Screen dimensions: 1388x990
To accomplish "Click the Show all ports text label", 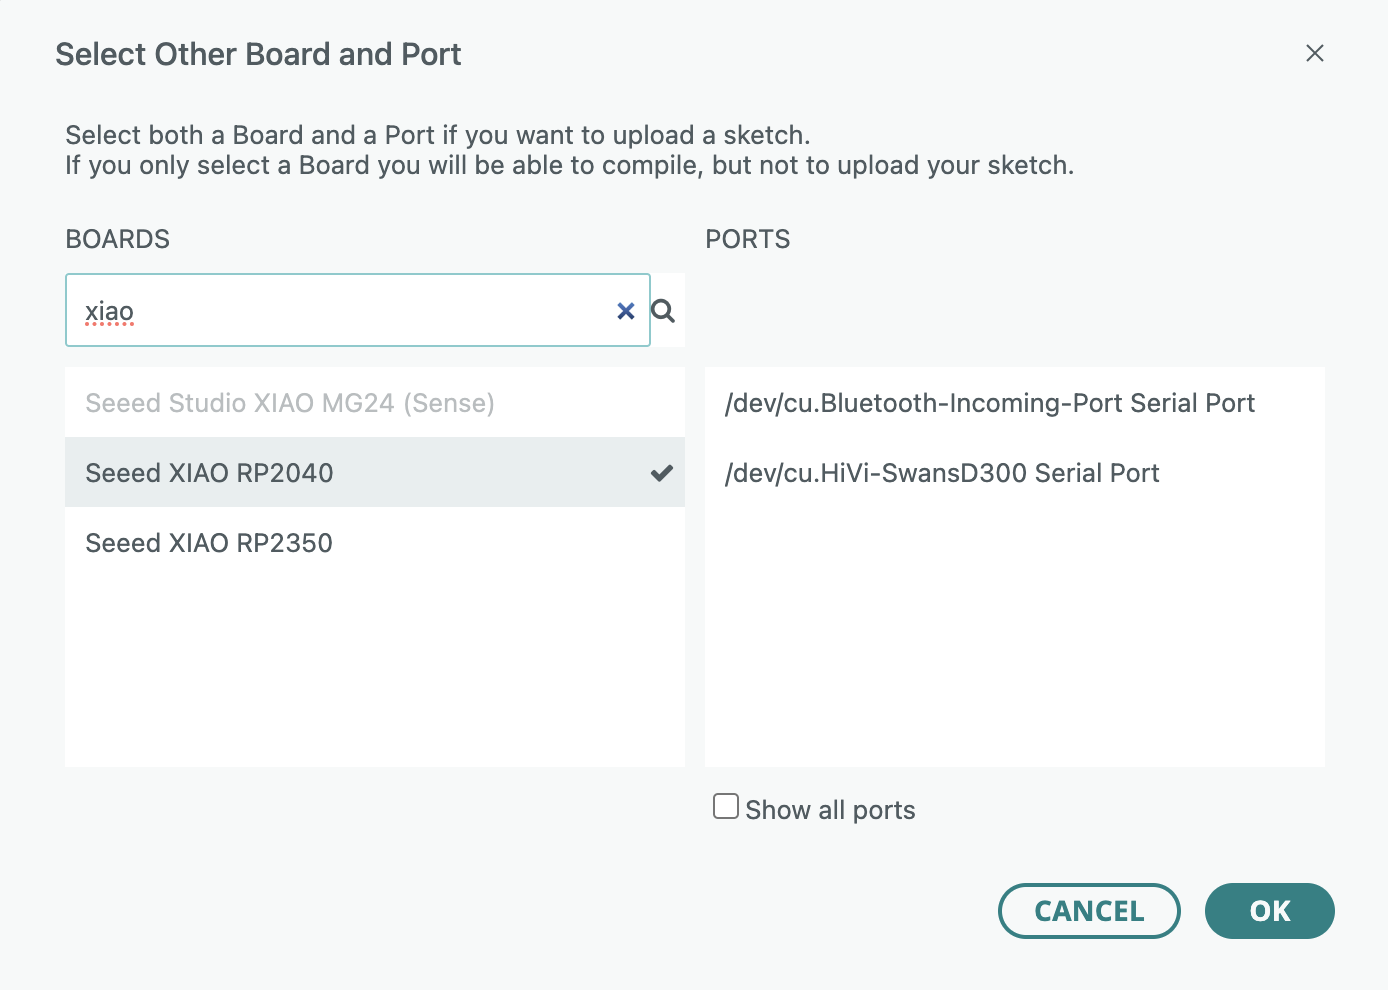I will (x=830, y=809).
